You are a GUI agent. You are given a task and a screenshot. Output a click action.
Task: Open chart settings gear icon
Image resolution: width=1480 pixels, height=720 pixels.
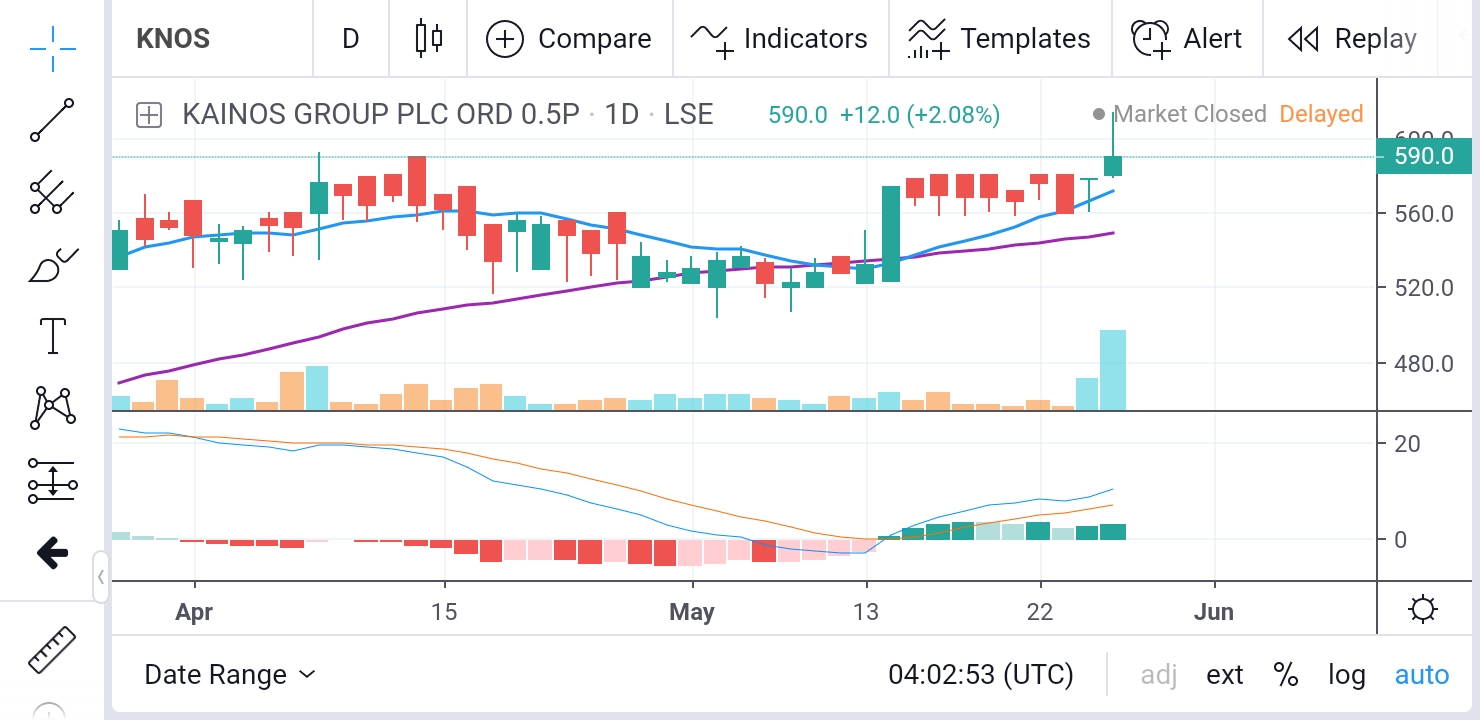coord(1422,609)
